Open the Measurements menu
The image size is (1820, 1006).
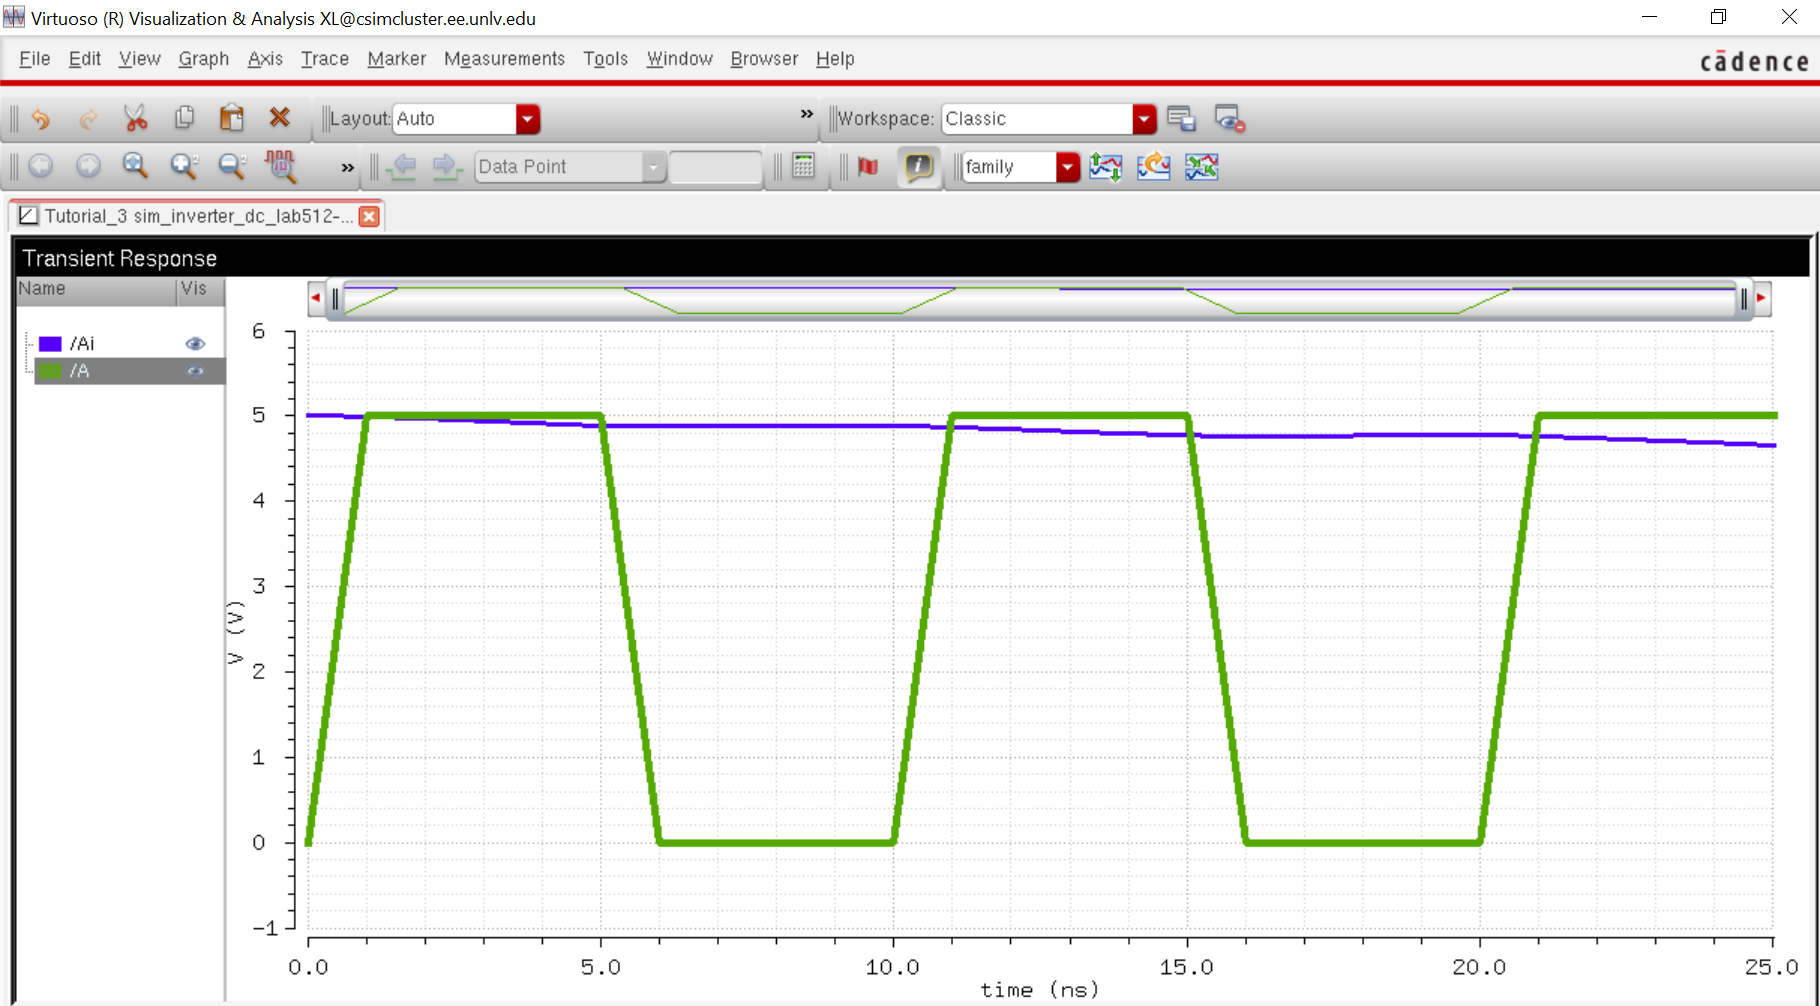pyautogui.click(x=504, y=59)
